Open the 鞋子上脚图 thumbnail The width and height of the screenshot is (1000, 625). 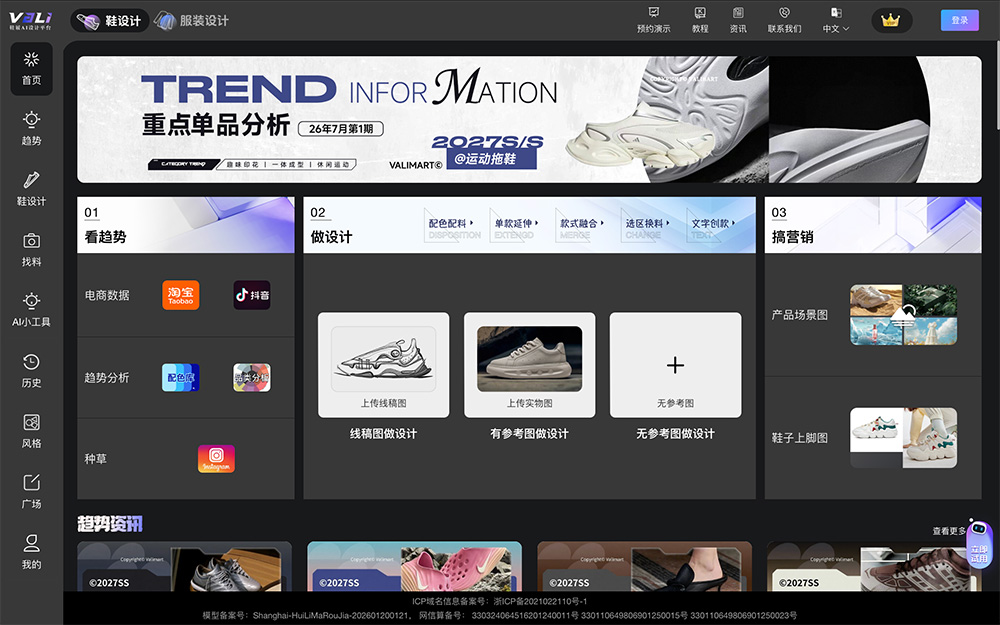903,438
